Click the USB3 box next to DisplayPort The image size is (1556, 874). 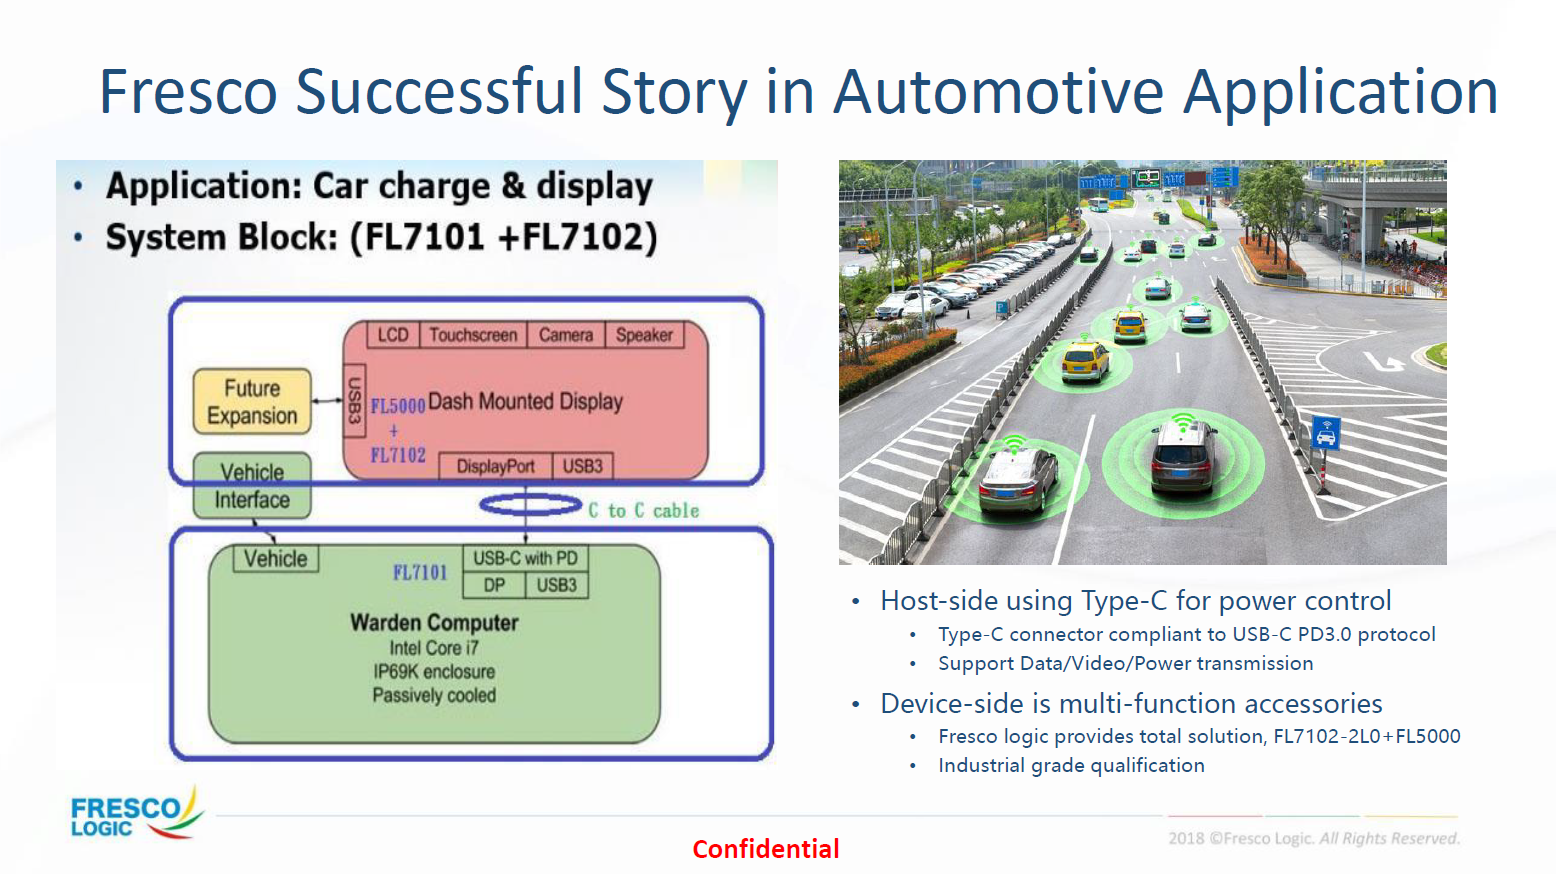click(583, 466)
